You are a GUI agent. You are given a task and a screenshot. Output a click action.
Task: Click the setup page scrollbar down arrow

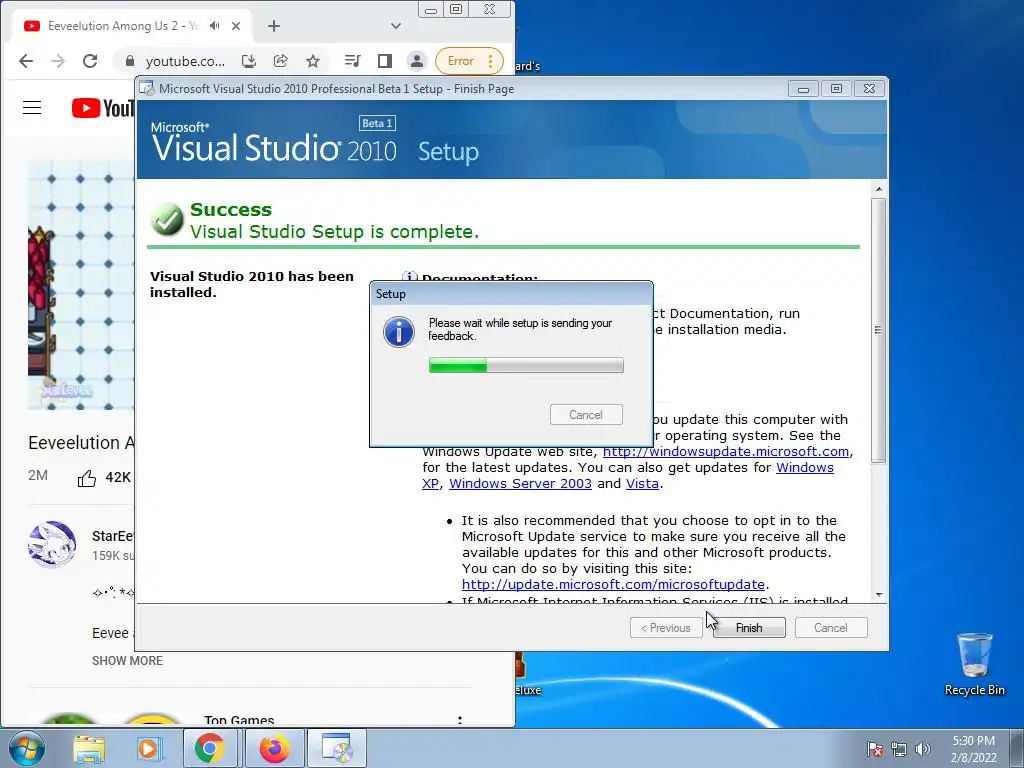point(878,594)
